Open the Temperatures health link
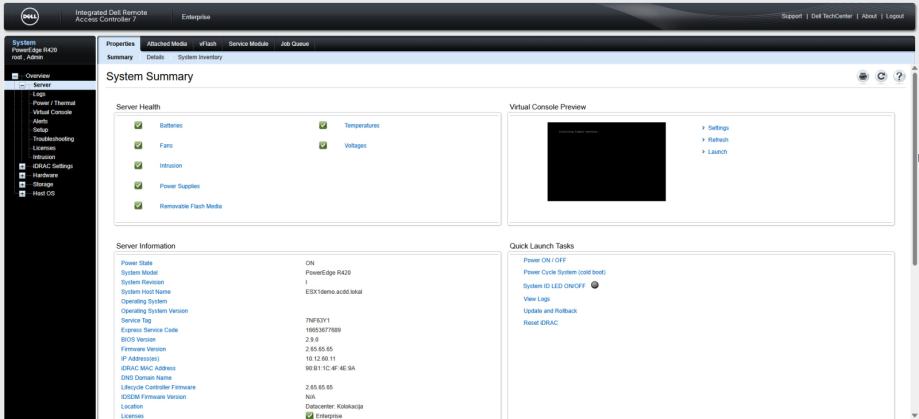 (362, 125)
